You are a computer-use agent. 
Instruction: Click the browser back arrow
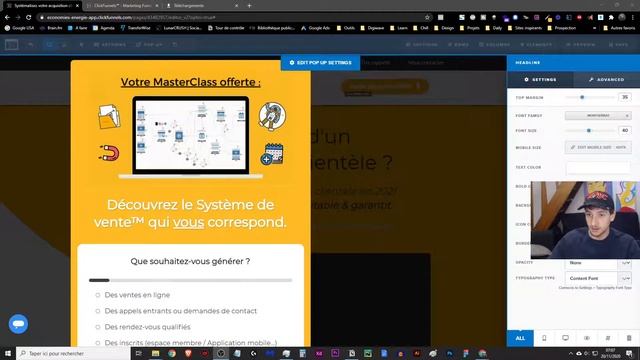coord(7,18)
